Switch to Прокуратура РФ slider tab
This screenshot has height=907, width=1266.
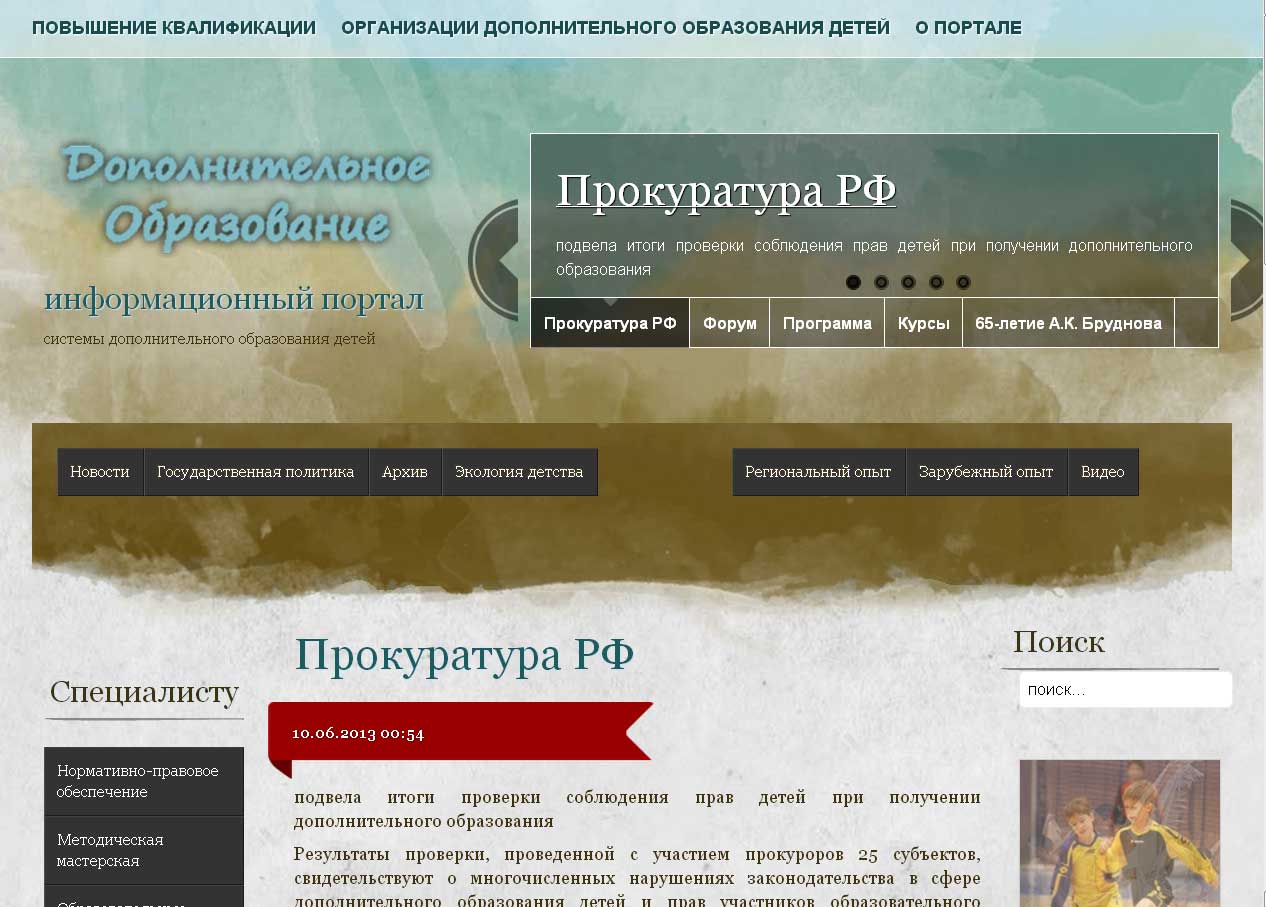pos(610,323)
